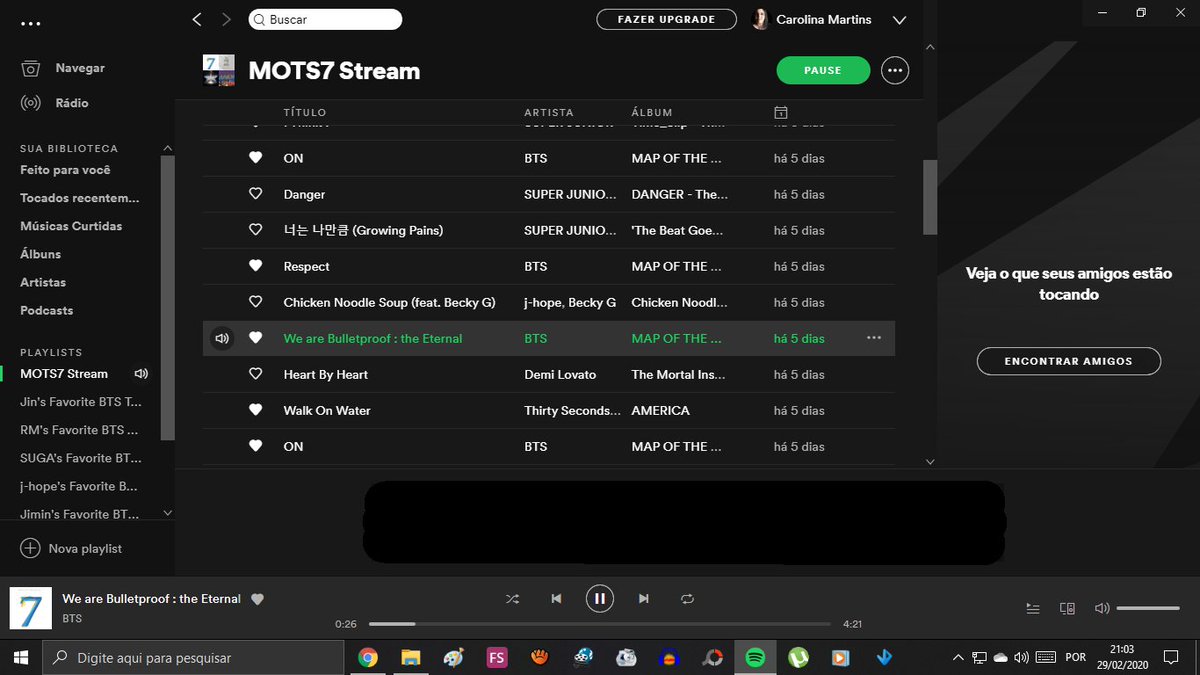This screenshot has height=675, width=1200.
Task: Click the FAZER UPGRADE button
Action: pyautogui.click(x=666, y=19)
